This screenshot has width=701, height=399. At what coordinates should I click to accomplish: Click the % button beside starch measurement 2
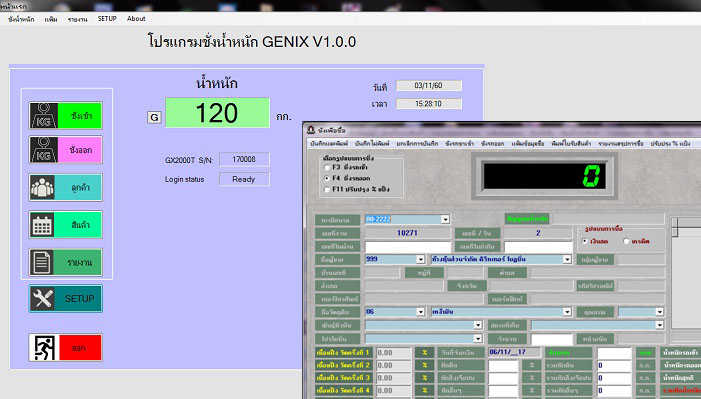click(424, 365)
